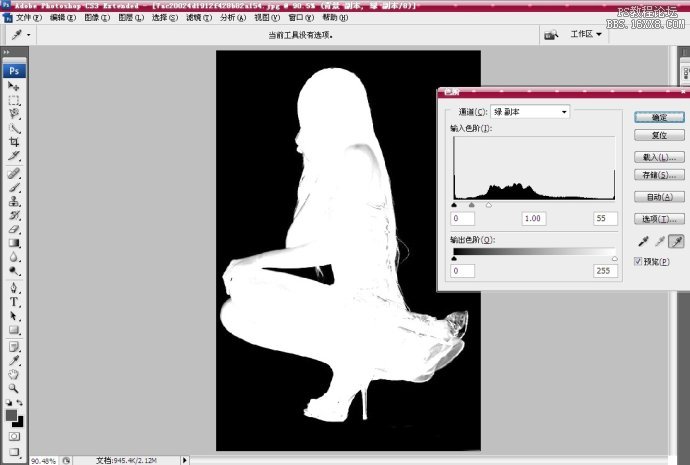
Task: Open the Filter (滤镜) menu
Action: point(199,18)
